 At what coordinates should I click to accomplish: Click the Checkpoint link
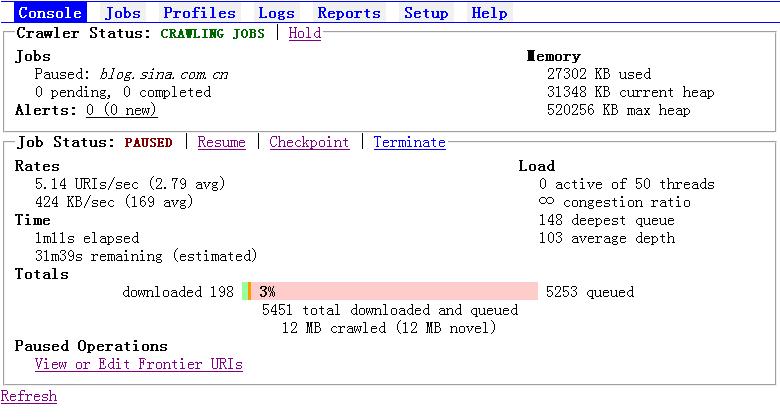[x=309, y=142]
